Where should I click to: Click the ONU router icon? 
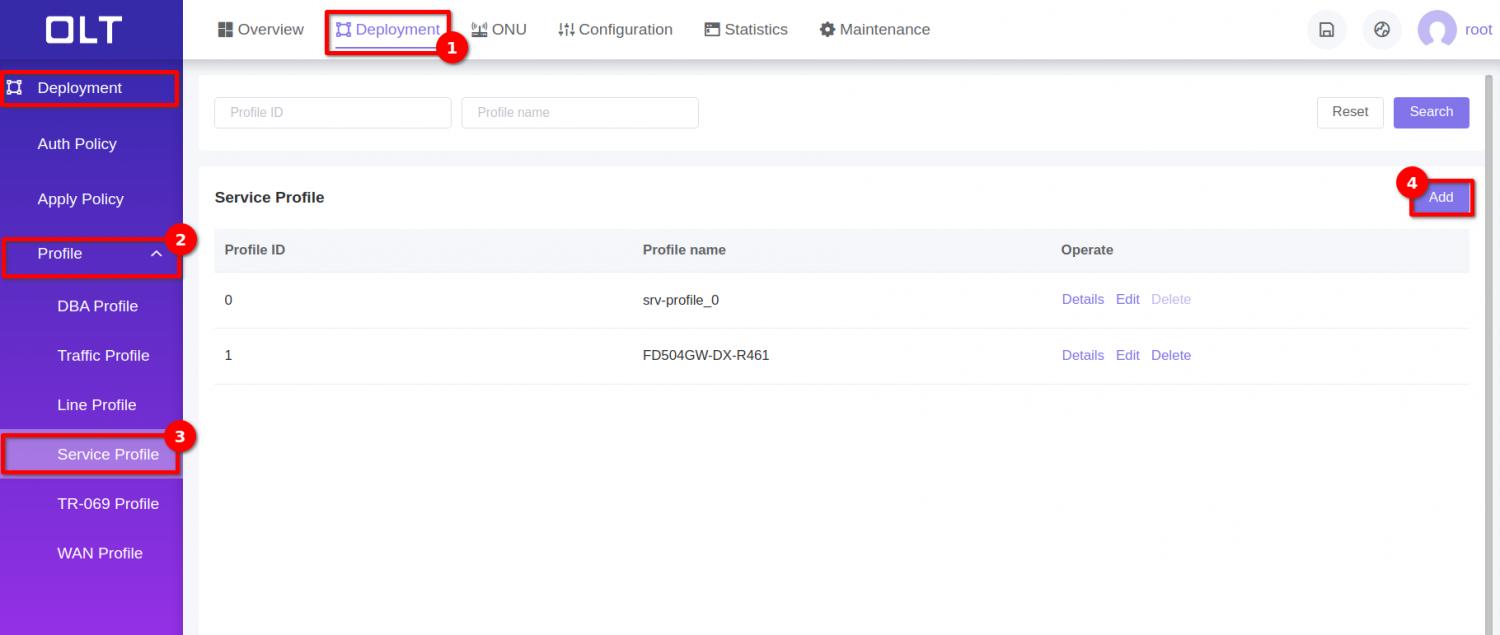coord(479,29)
